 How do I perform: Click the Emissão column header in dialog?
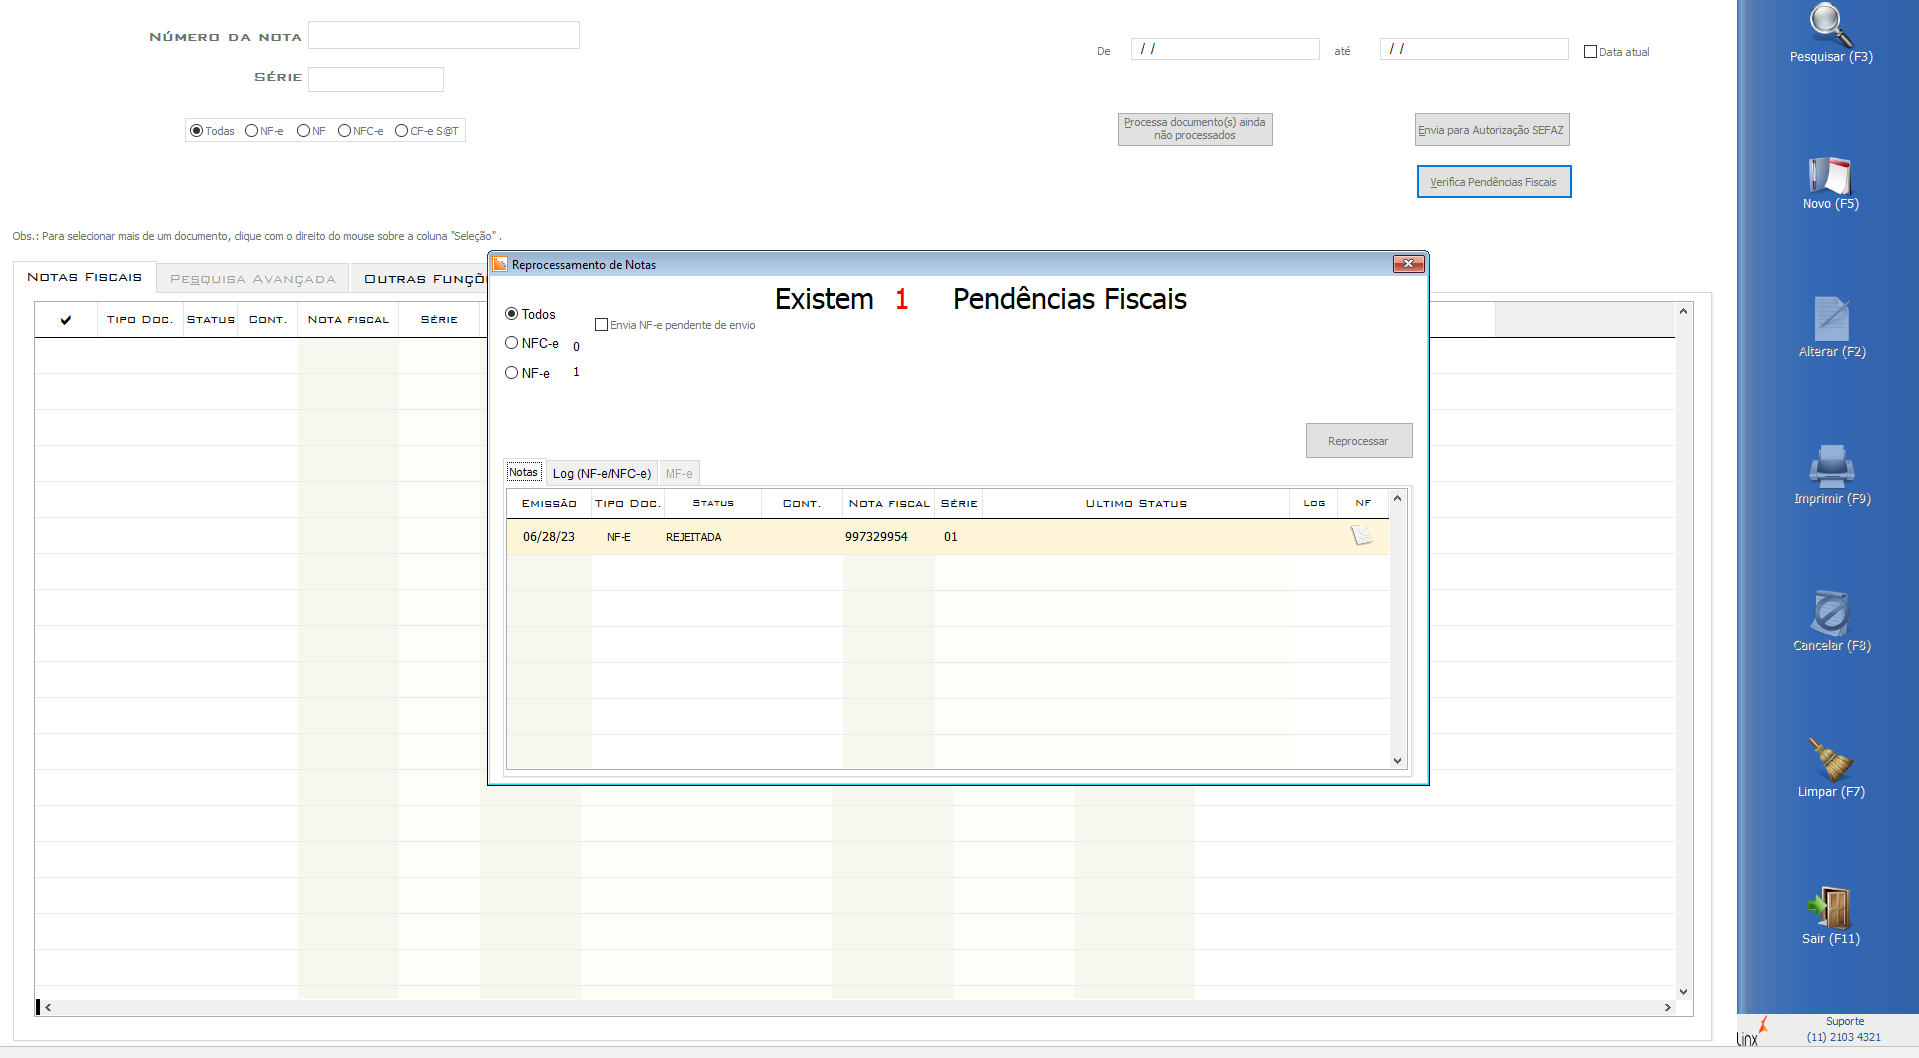[549, 504]
